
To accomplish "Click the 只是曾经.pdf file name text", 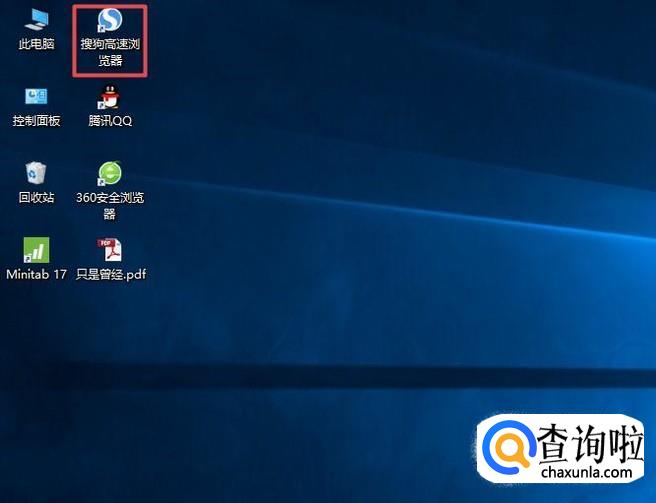I will (x=111, y=274).
